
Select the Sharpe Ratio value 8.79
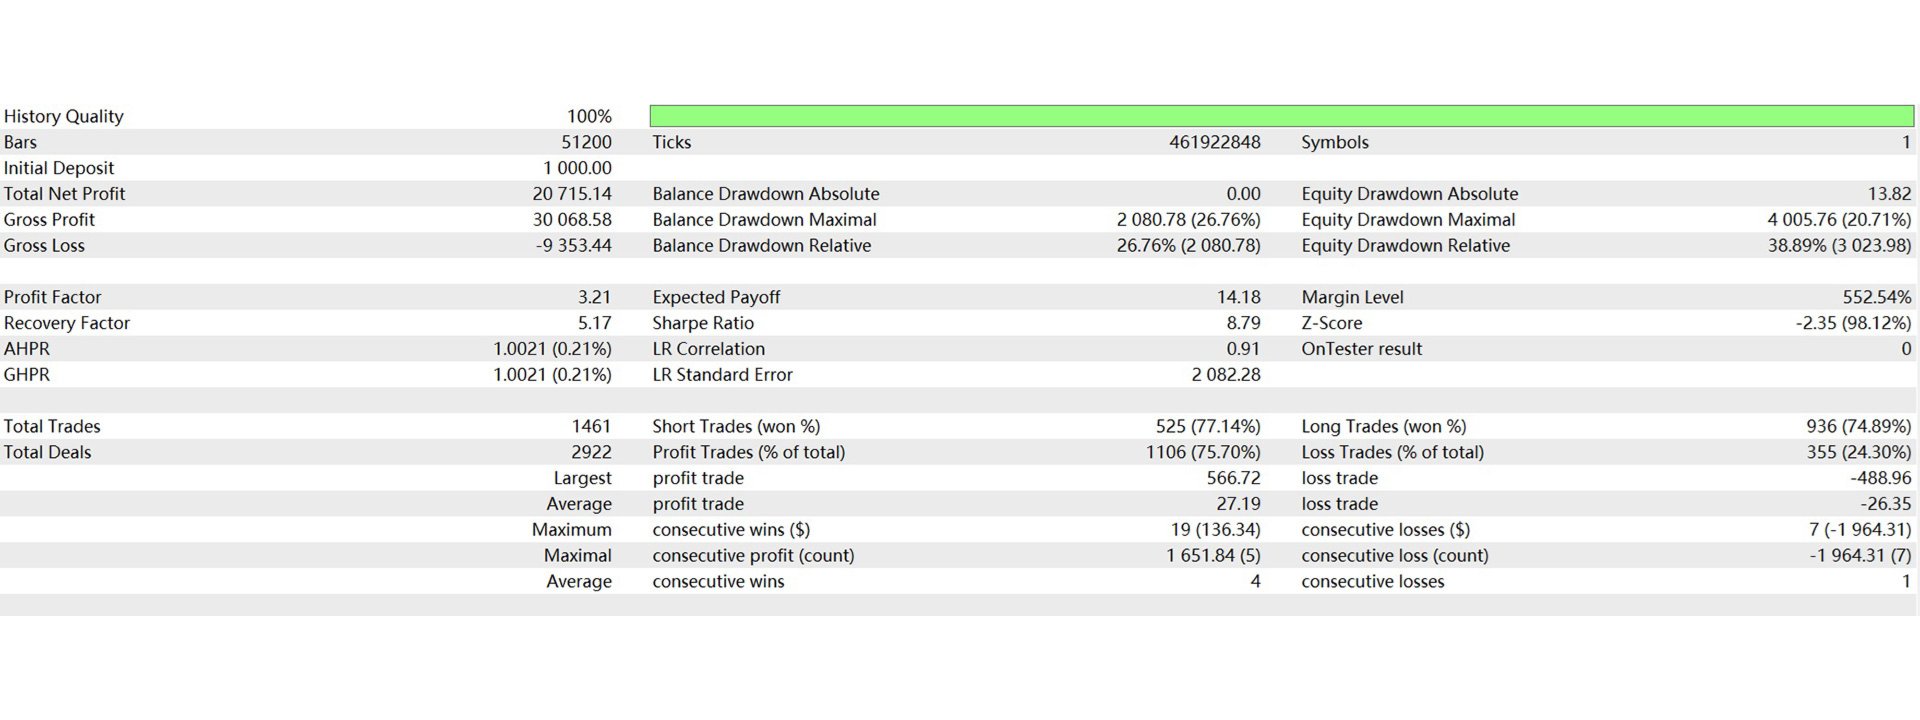coord(1243,323)
